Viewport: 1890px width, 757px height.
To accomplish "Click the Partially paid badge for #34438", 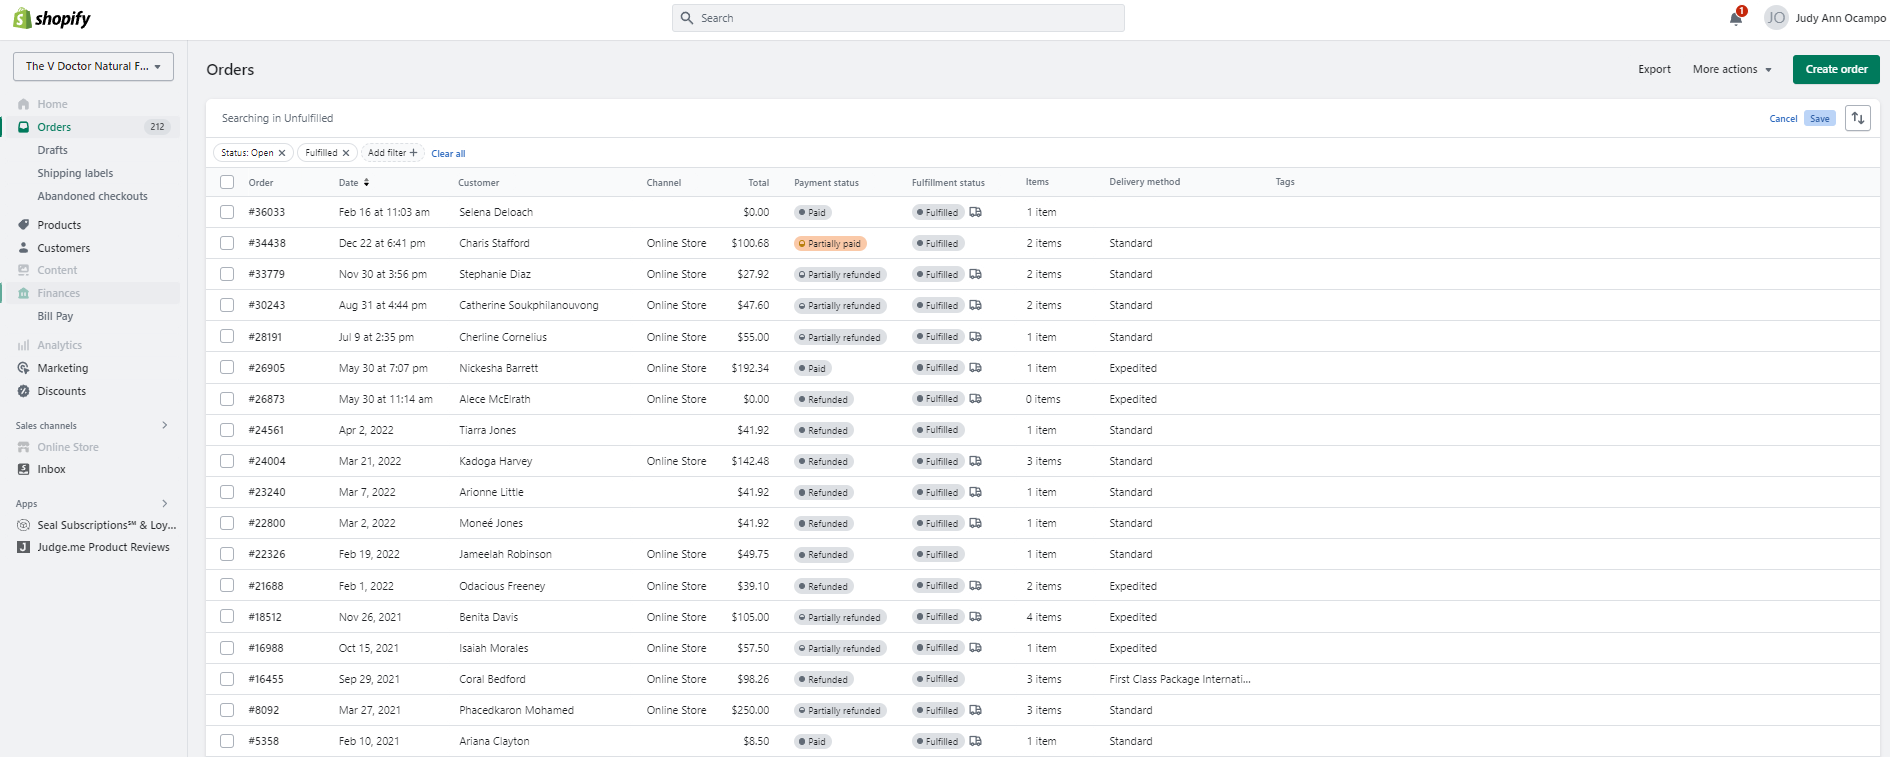I will pyautogui.click(x=830, y=243).
